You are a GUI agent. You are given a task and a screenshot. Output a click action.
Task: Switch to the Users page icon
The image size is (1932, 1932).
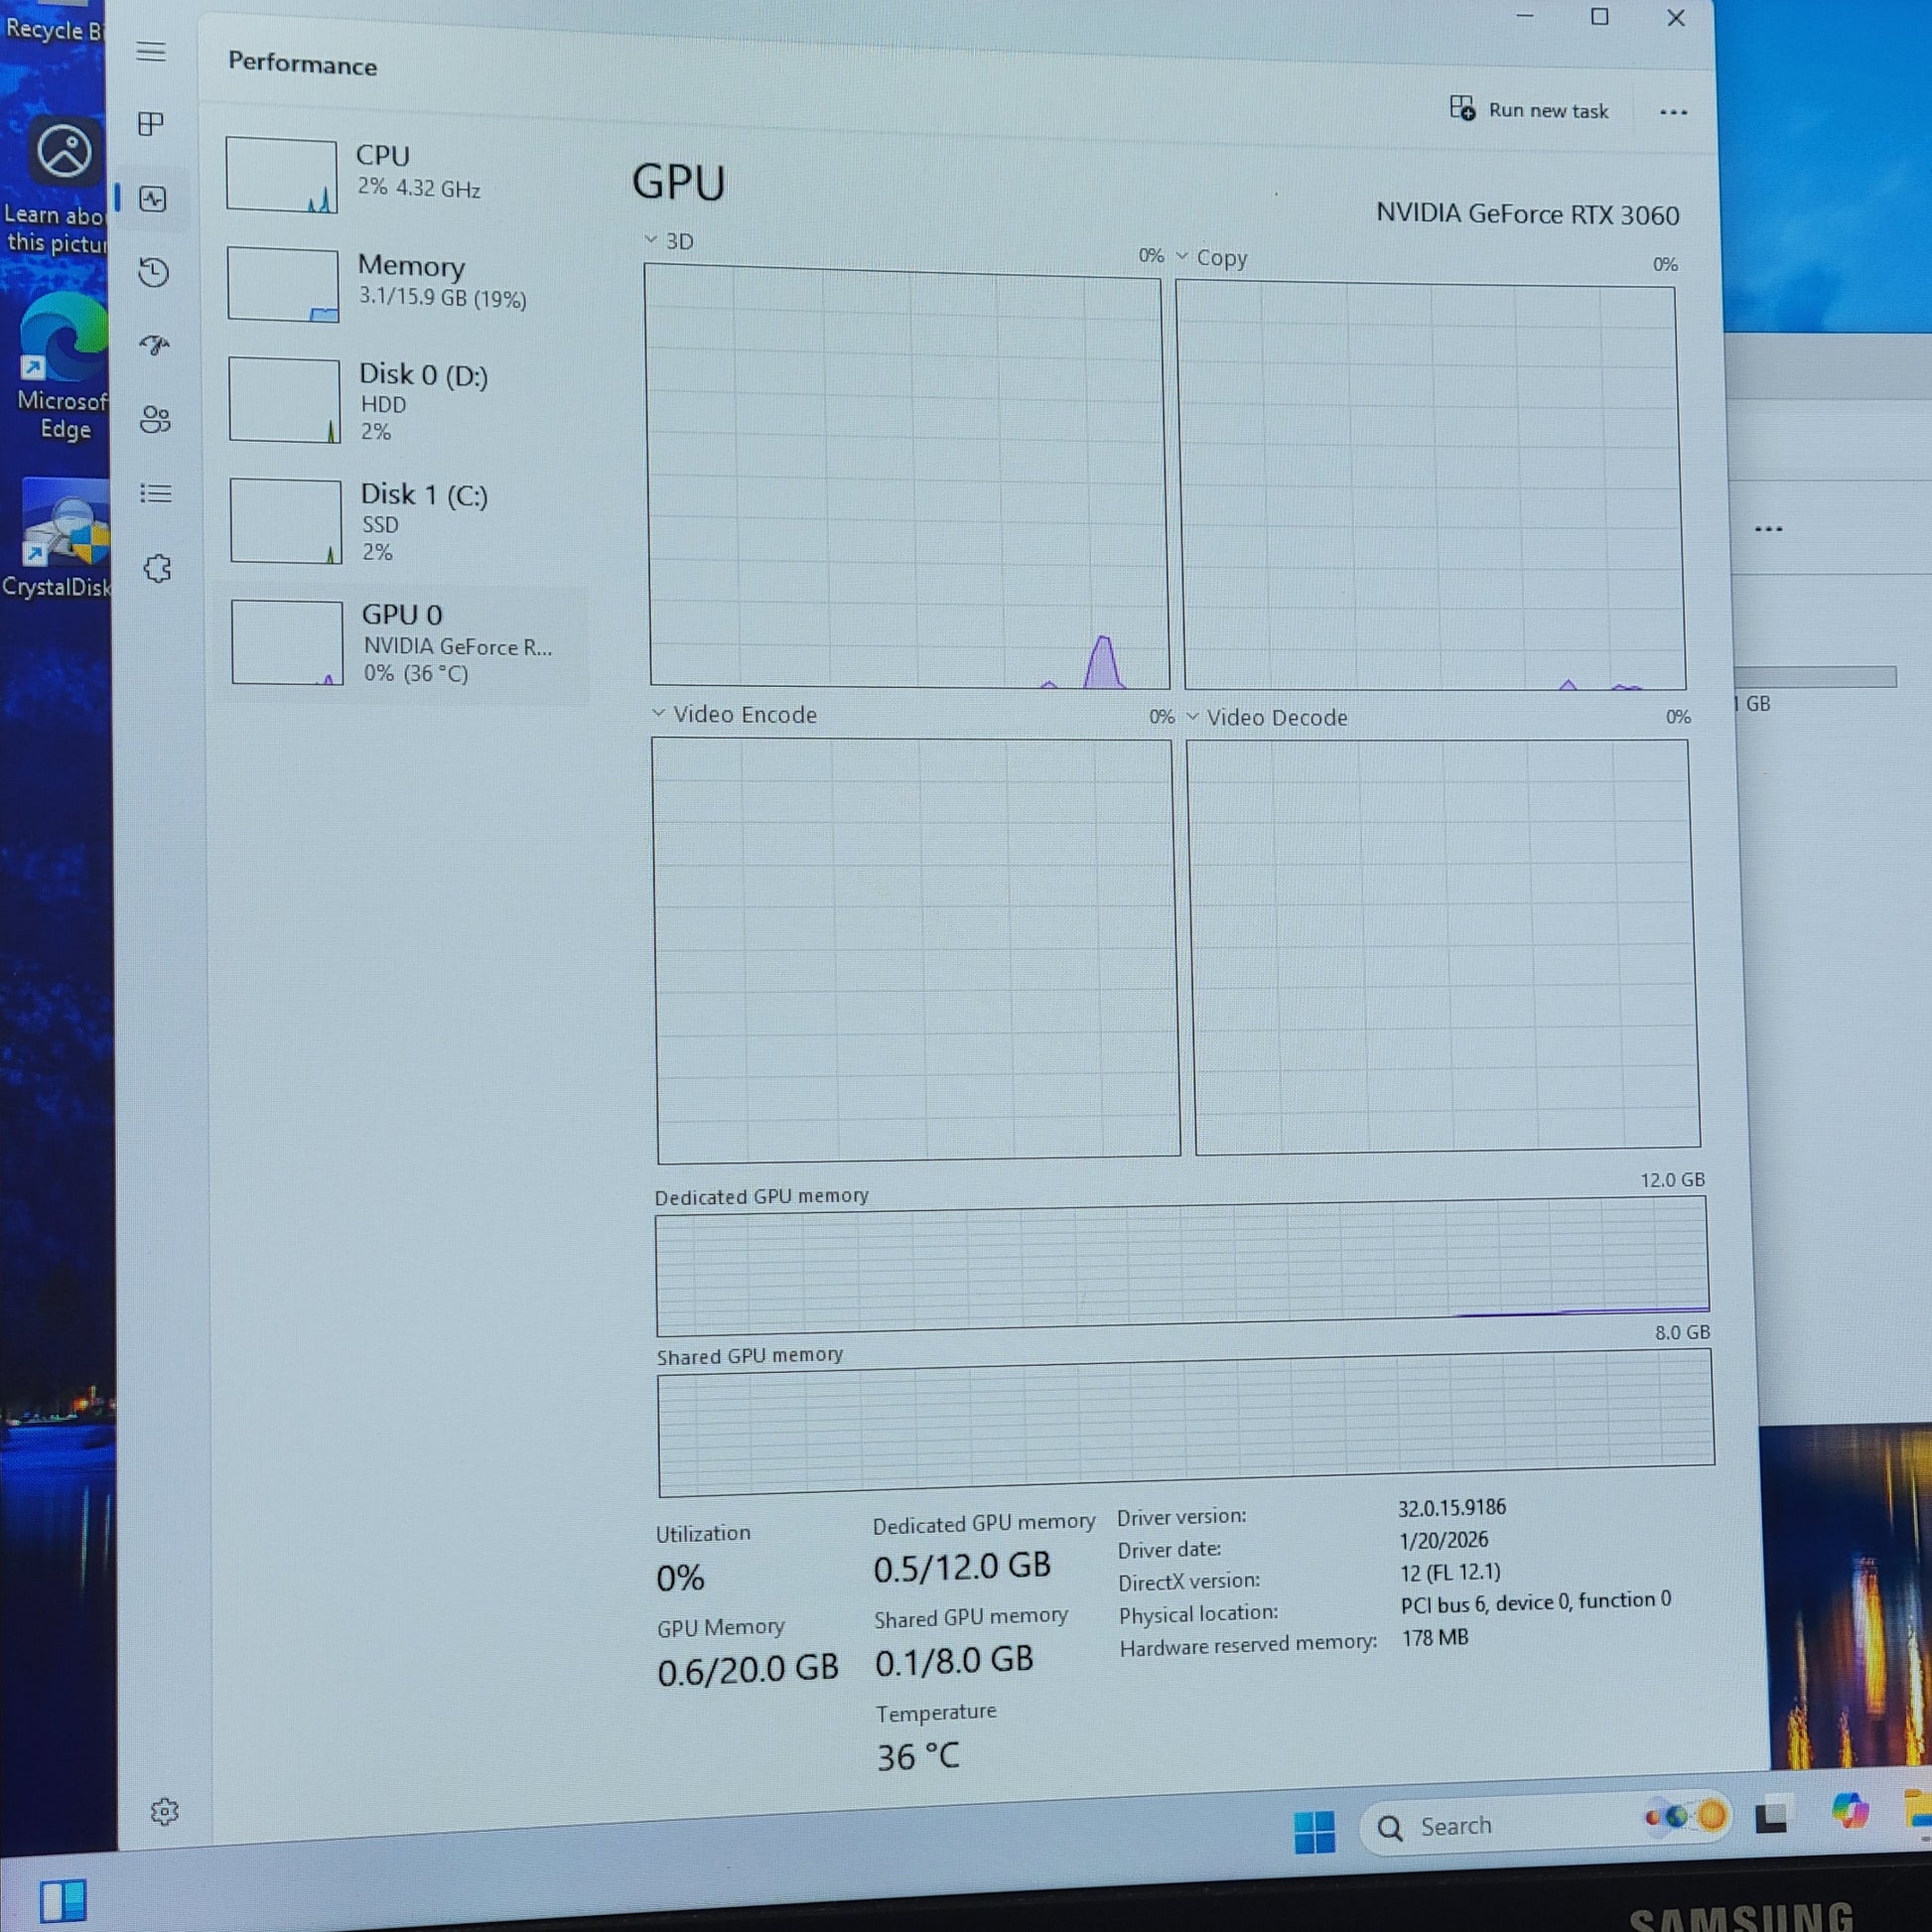tap(156, 419)
